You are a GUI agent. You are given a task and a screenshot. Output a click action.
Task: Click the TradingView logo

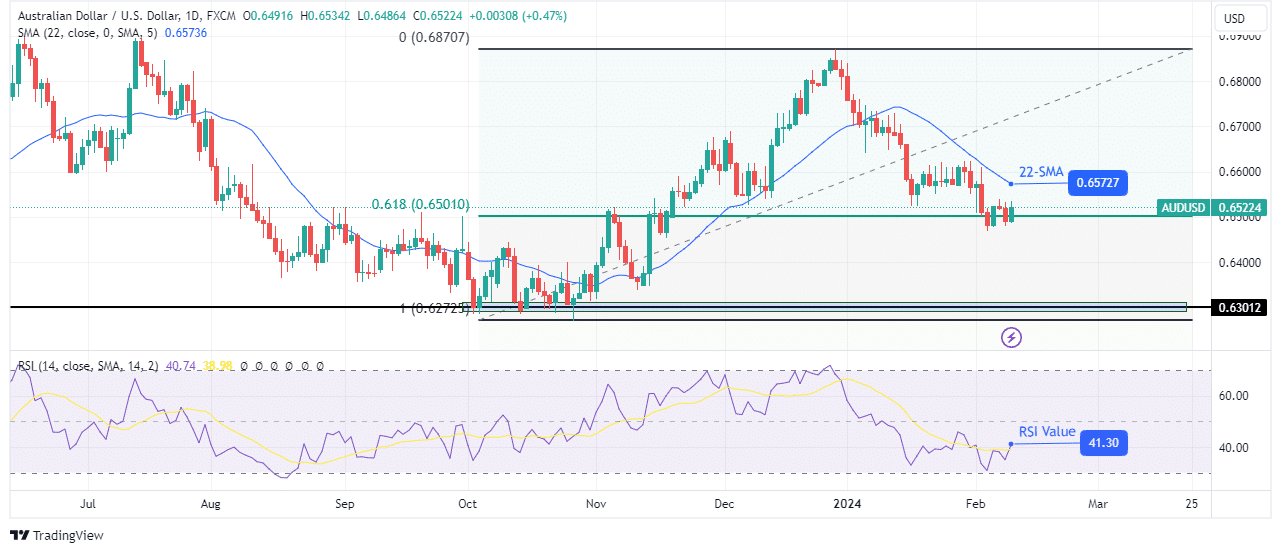click(x=57, y=535)
